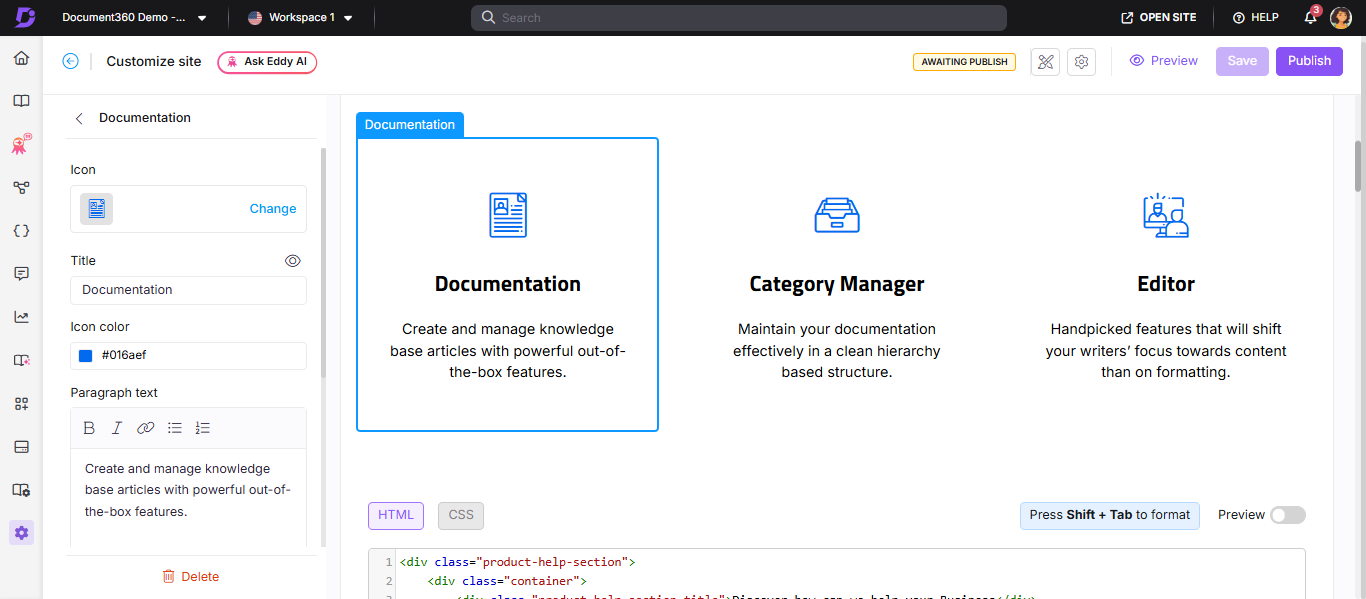This screenshot has height=599, width=1366.
Task: Click the Document360 logo icon
Action: 24,17
